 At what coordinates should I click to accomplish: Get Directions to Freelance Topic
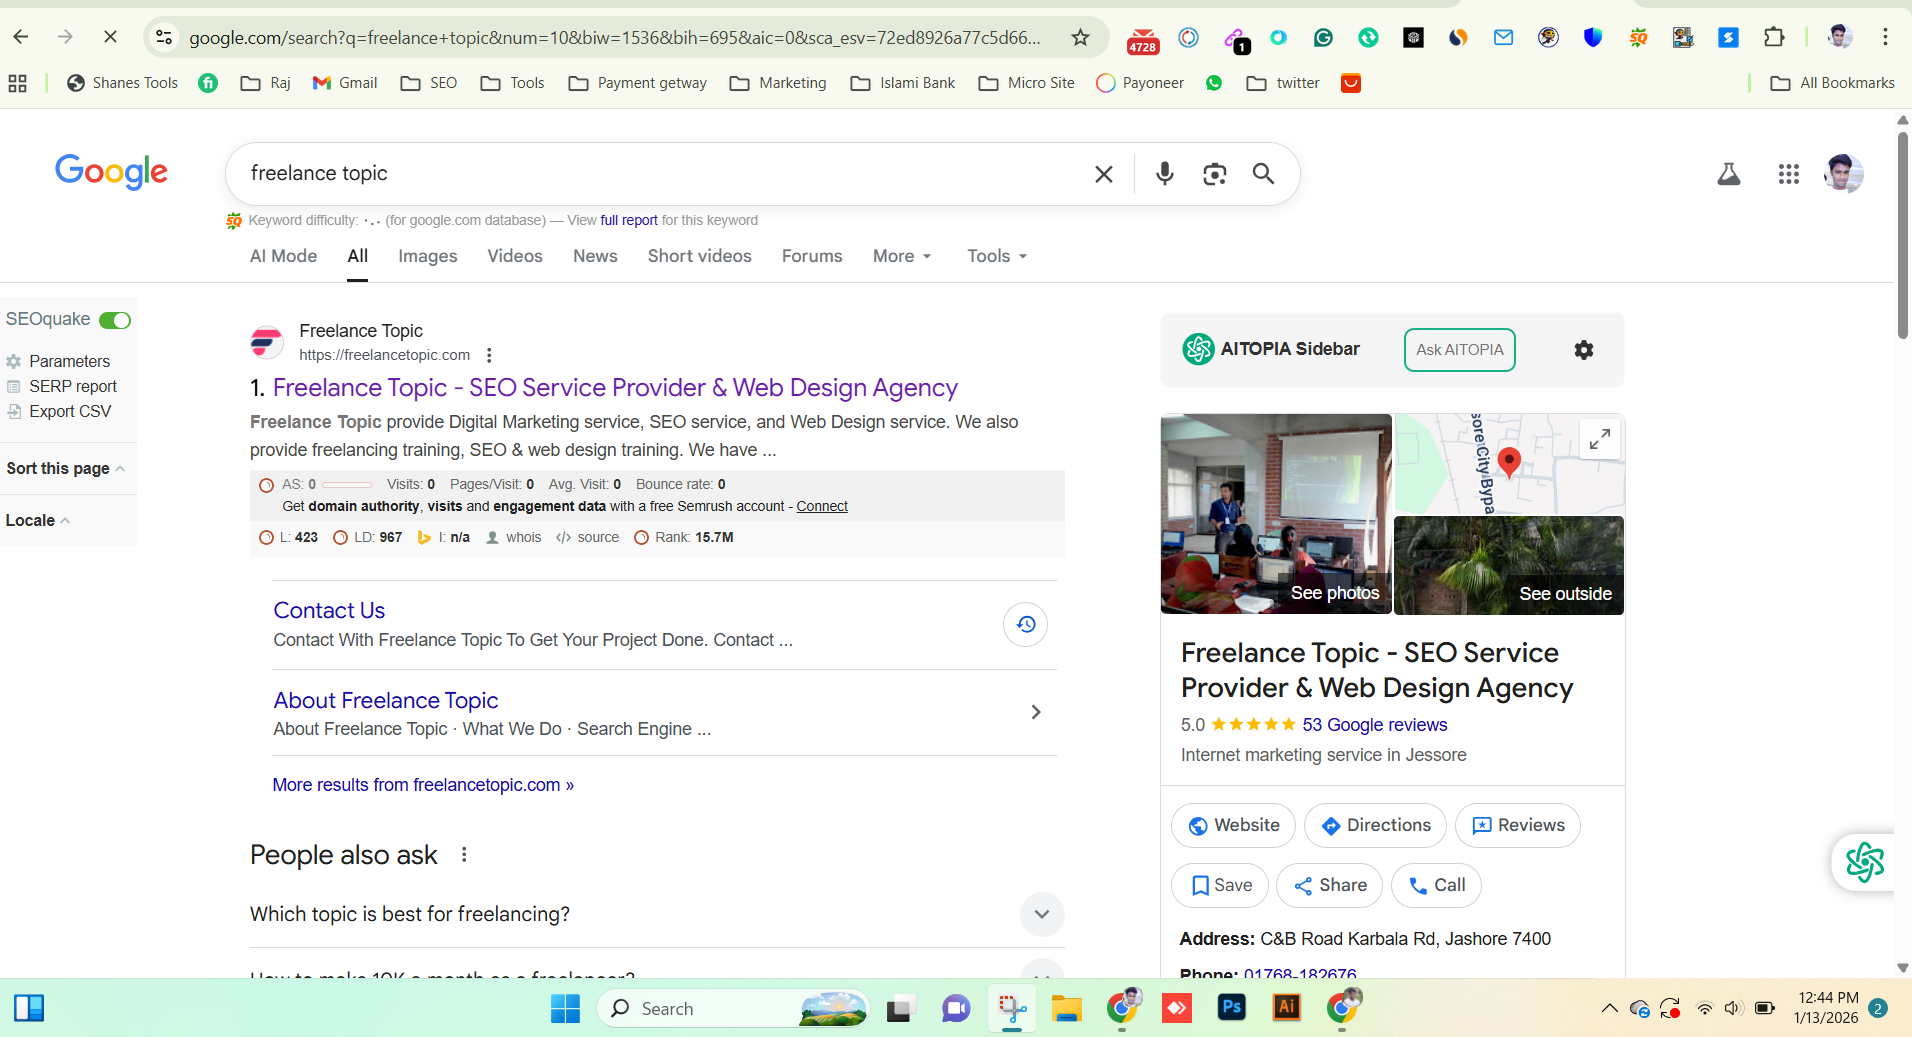[x=1375, y=826]
